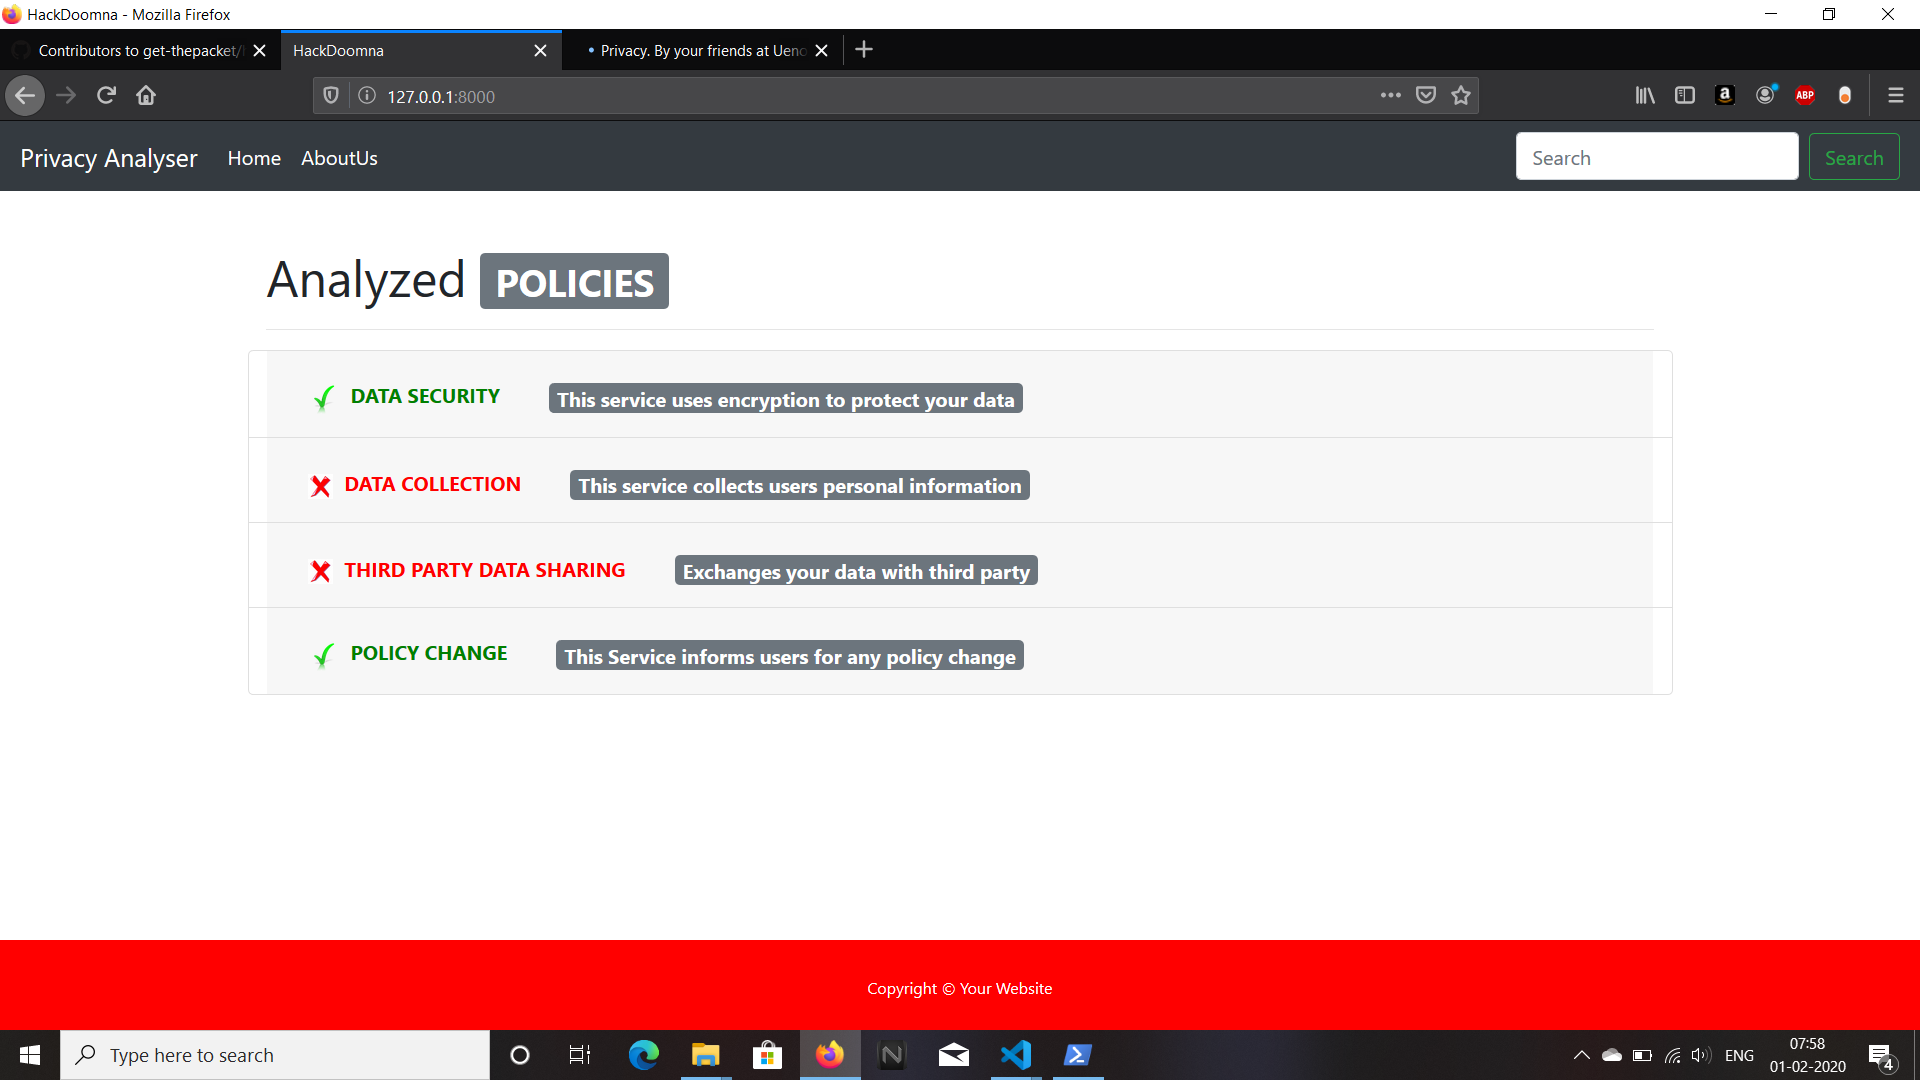This screenshot has height=1080, width=1920.
Task: Open a new browser tab
Action: [x=864, y=50]
